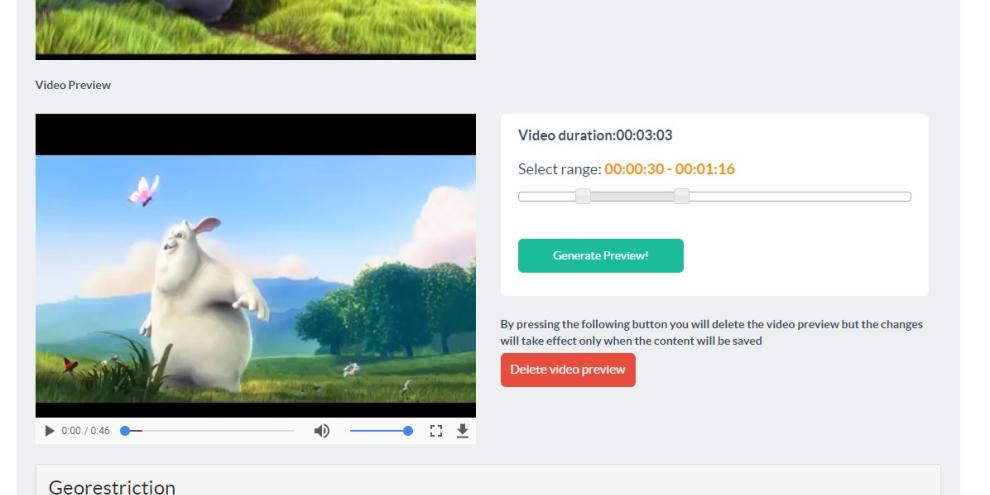The width and height of the screenshot is (990, 495).
Task: Click the selected range between the two handles
Action: pos(632,196)
